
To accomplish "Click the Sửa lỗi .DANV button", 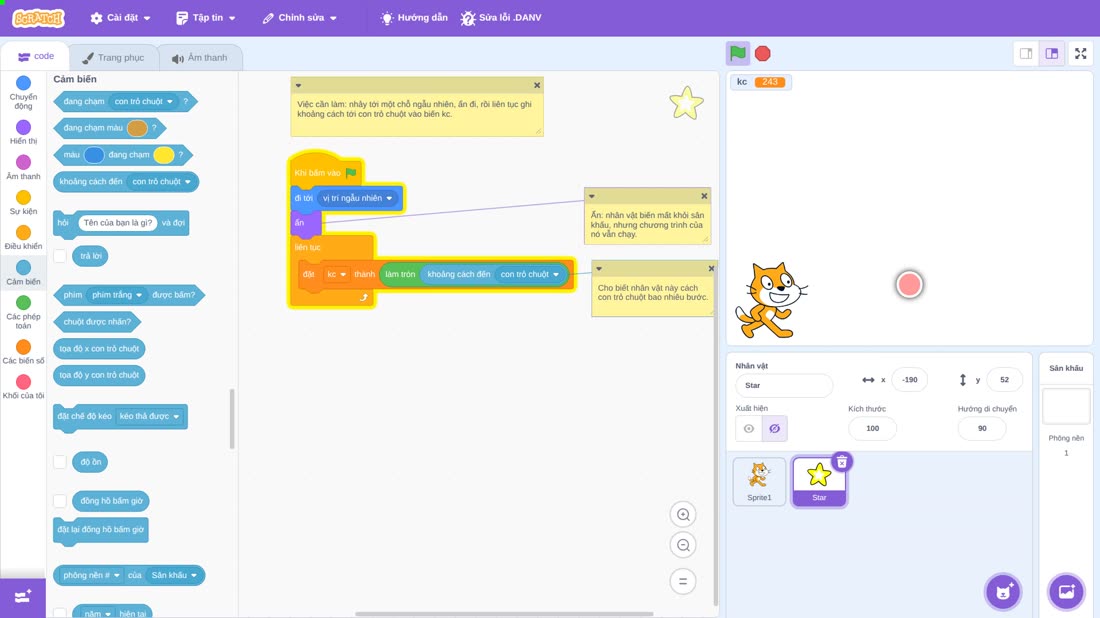I will pyautogui.click(x=501, y=18).
